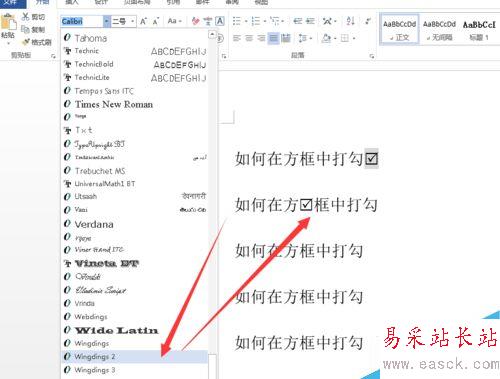Viewport: 500px width, 379px height.
Task: Open the paragraph settings dialog launcher
Action: coord(372,56)
